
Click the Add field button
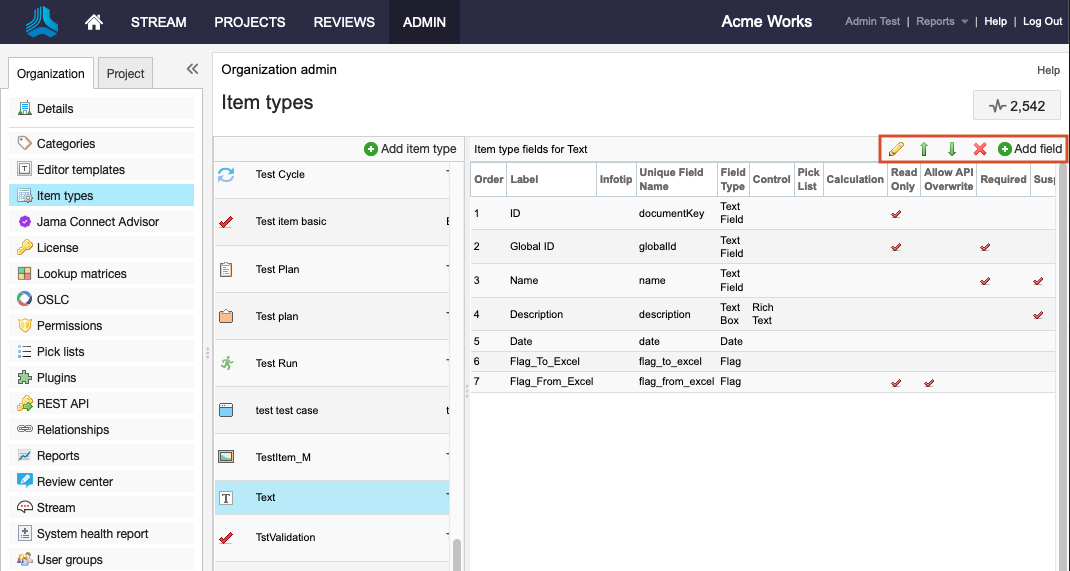point(1030,149)
